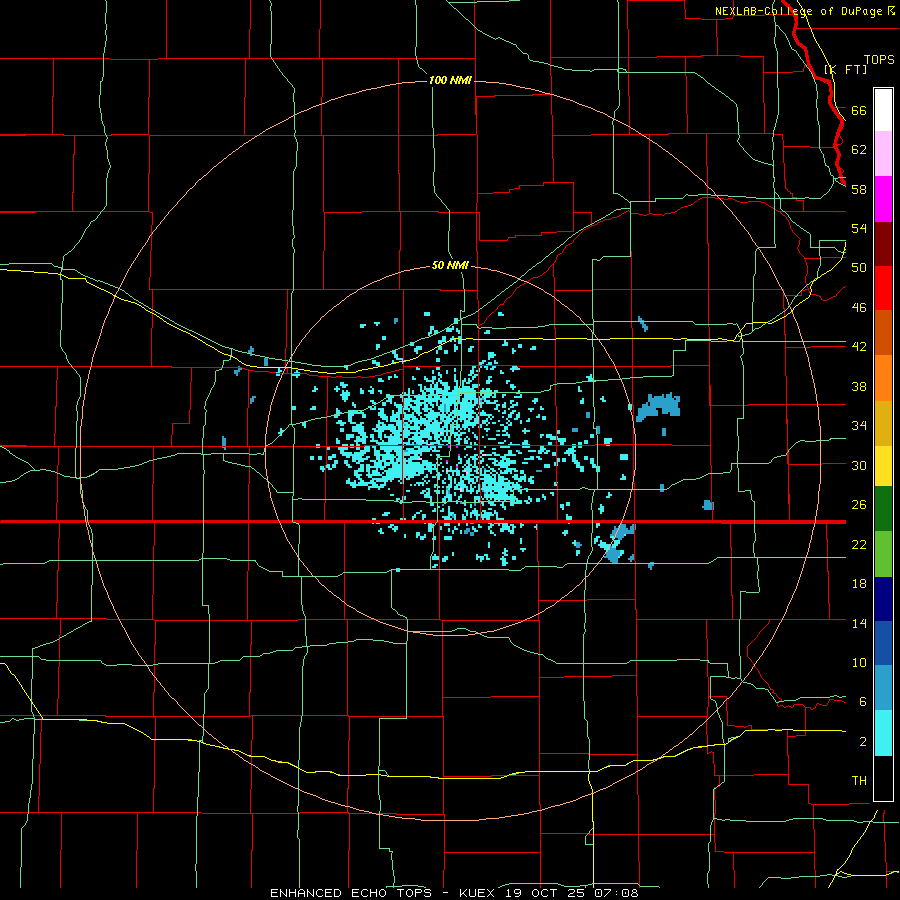Pick the bright red legend color band

[x=883, y=288]
